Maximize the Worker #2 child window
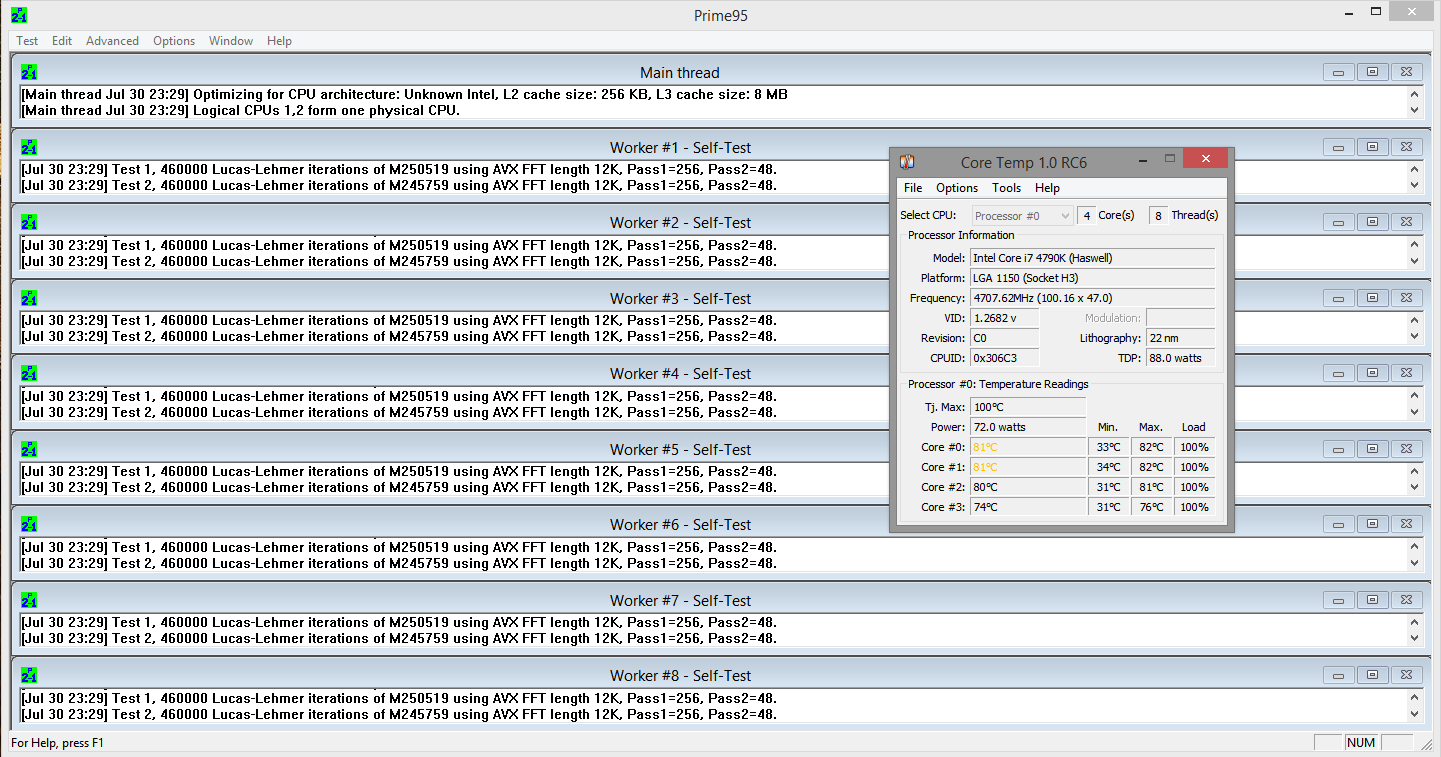This screenshot has width=1441, height=757. 1373,222
